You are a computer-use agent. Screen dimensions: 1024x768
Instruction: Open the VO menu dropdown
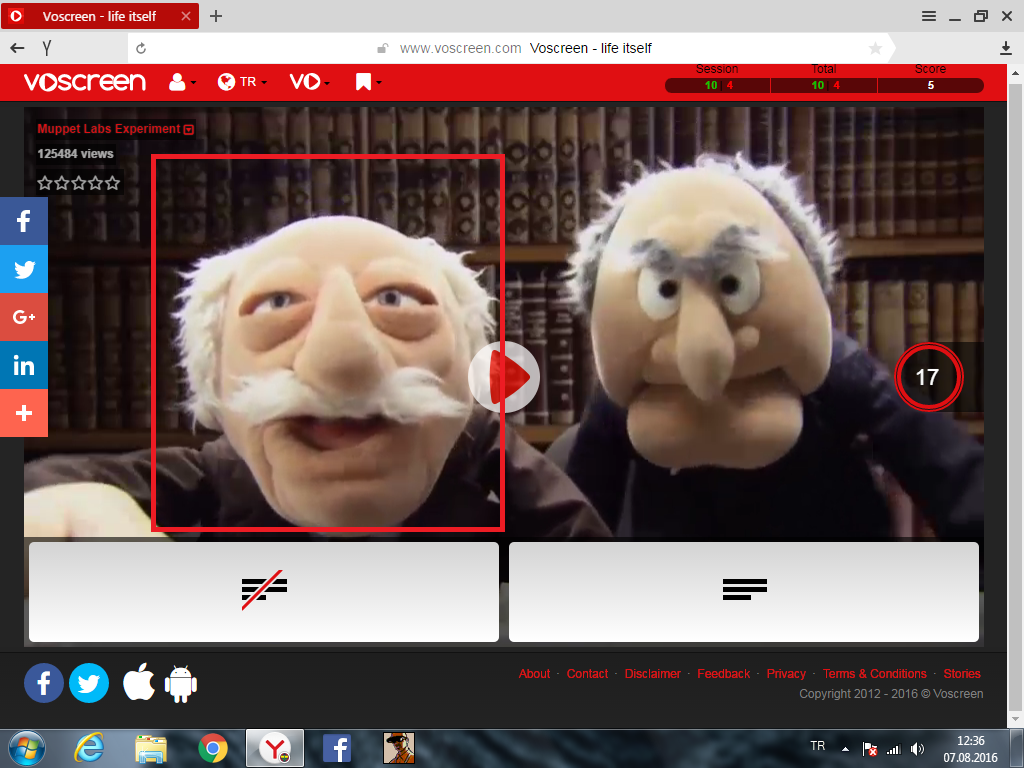310,82
